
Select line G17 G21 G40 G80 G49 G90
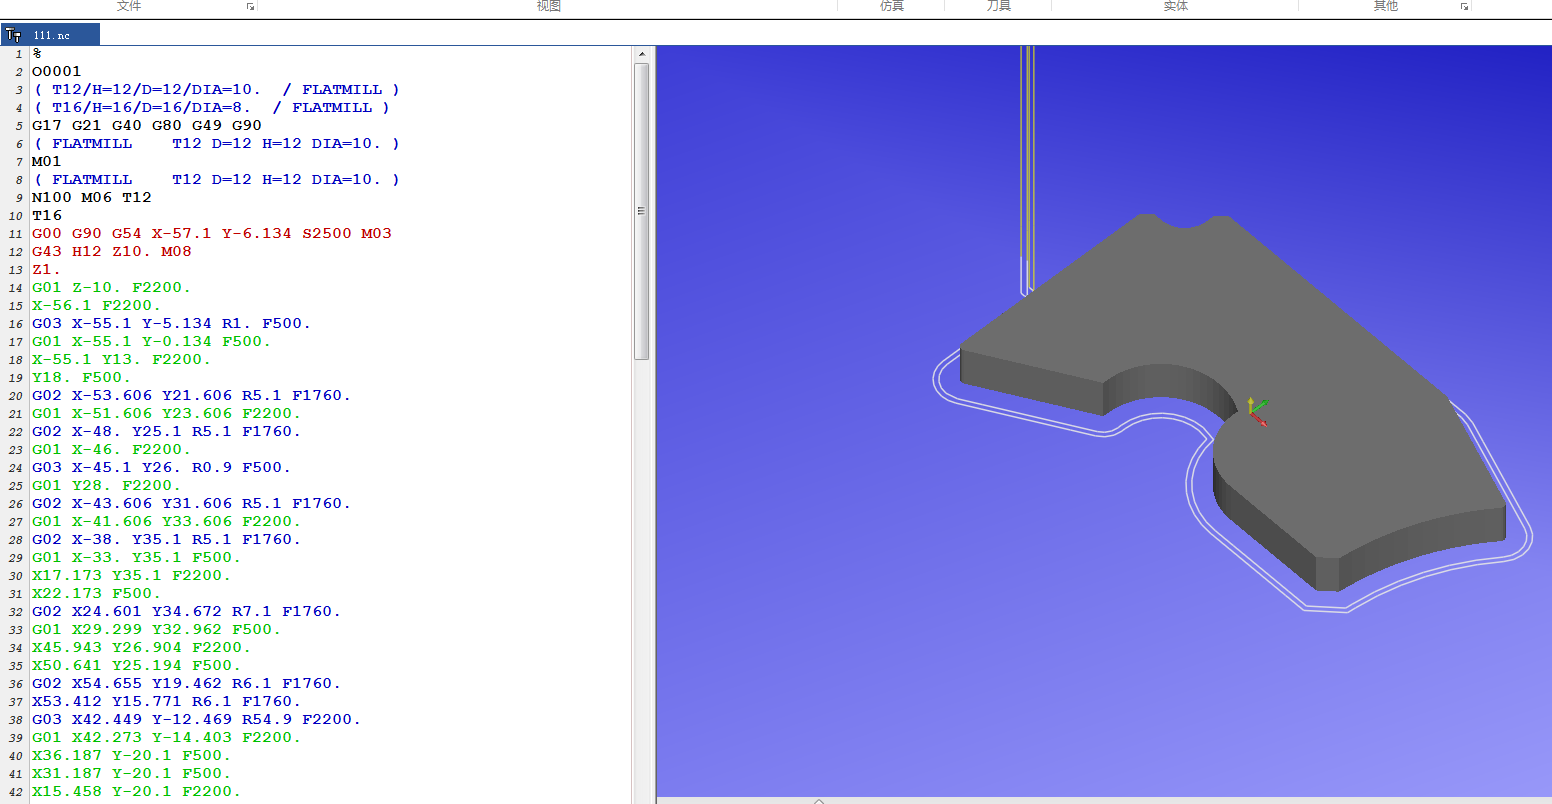tap(147, 126)
